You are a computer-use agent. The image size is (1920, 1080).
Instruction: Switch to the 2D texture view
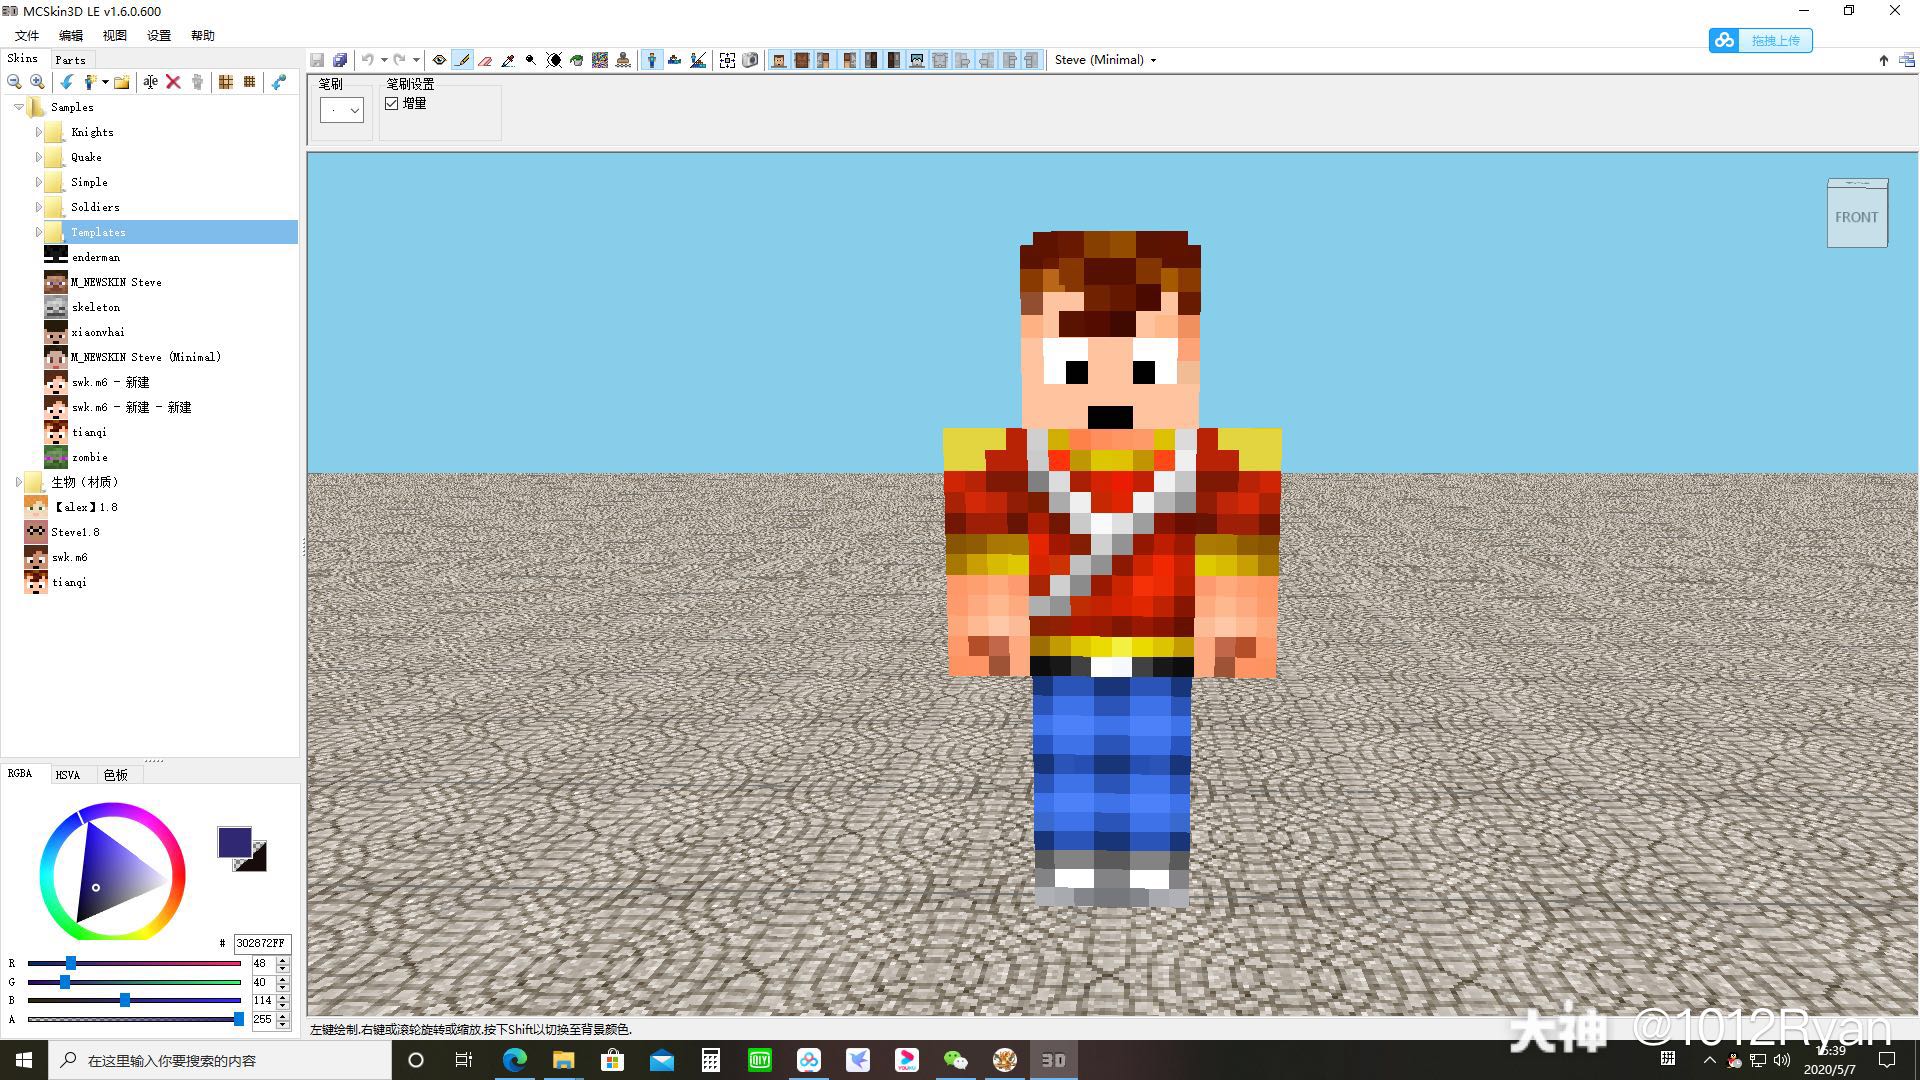675,60
